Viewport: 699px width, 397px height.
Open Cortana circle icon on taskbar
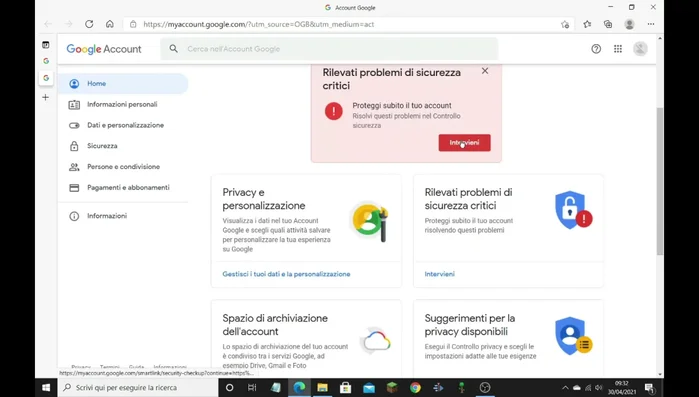pyautogui.click(x=229, y=388)
